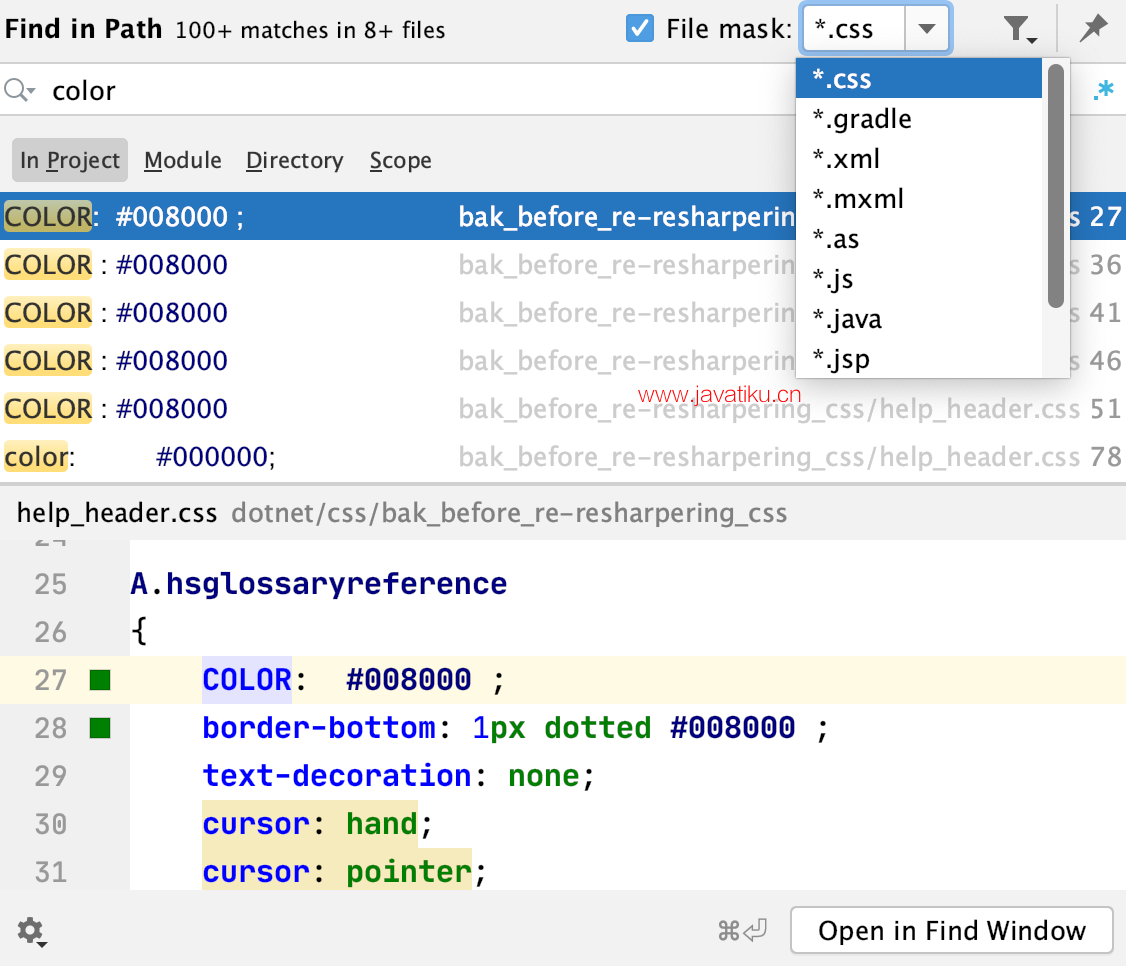Uncheck the File mask checkbox
1126x966 pixels.
pos(640,28)
